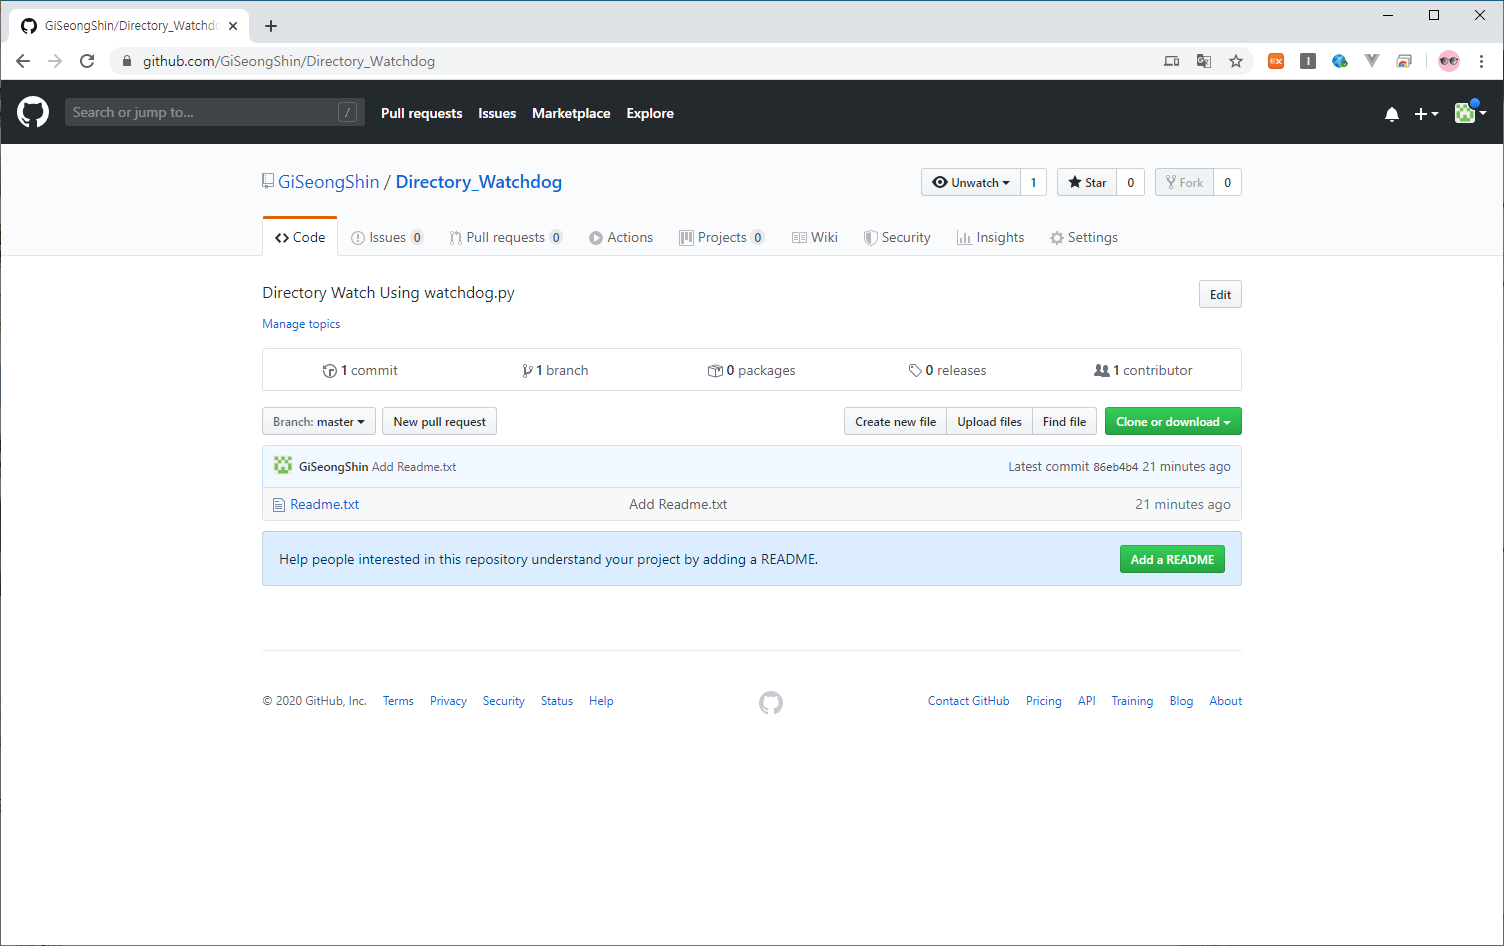Click Find file
Image resolution: width=1504 pixels, height=946 pixels.
click(1064, 421)
